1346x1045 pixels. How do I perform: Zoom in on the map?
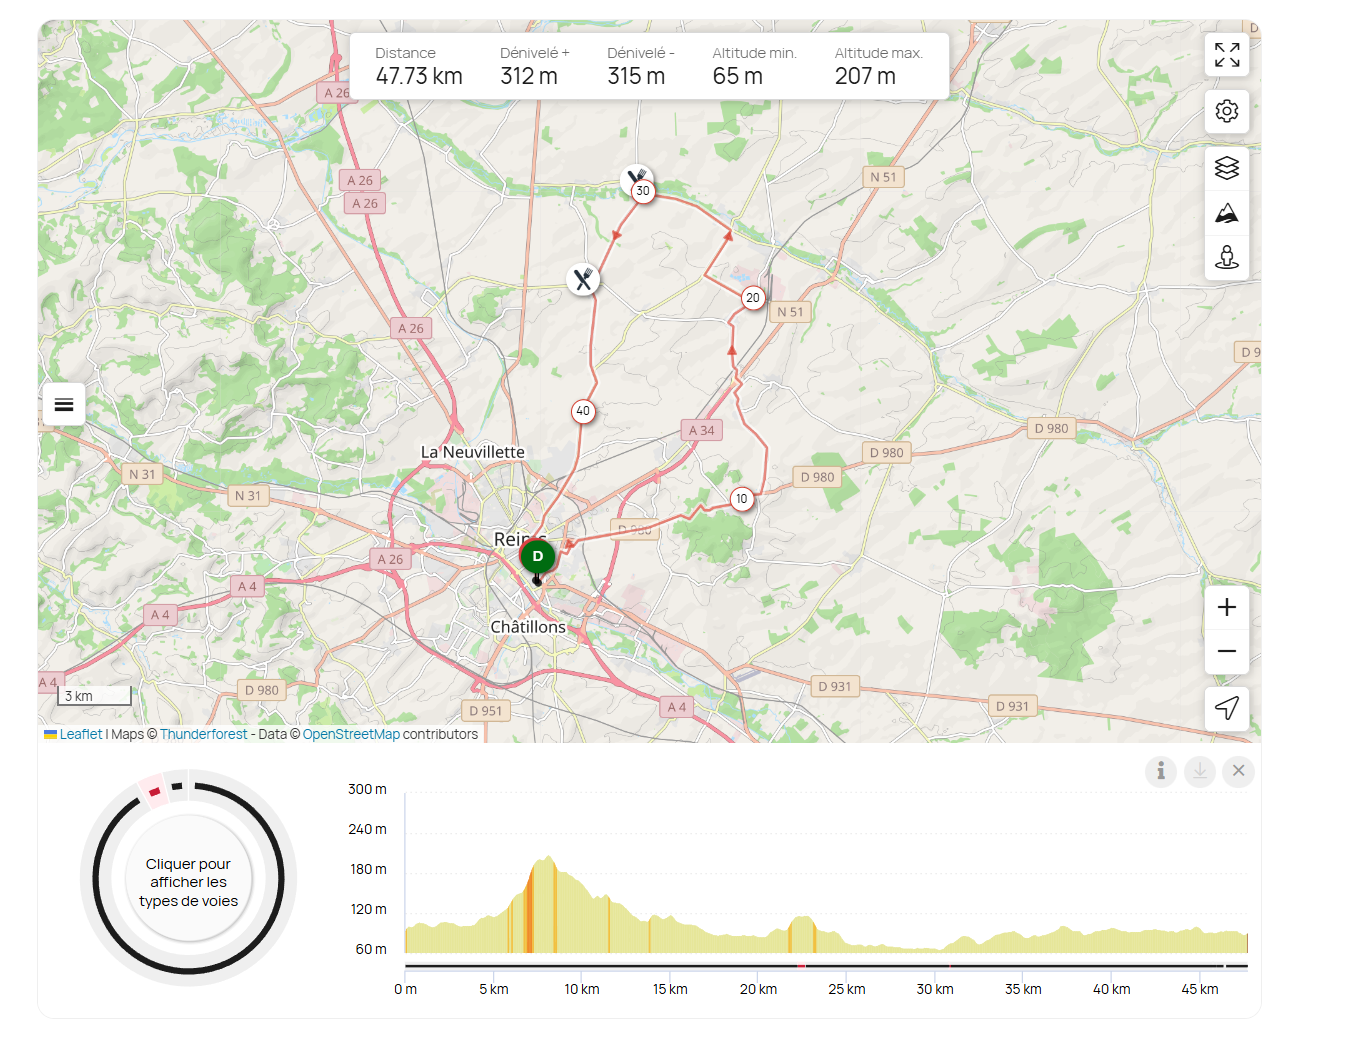(x=1227, y=607)
